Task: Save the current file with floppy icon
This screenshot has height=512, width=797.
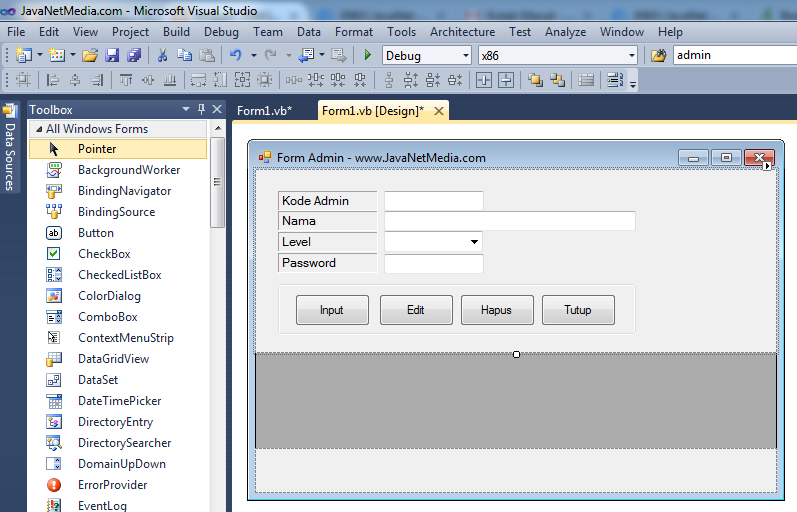Action: tap(112, 55)
